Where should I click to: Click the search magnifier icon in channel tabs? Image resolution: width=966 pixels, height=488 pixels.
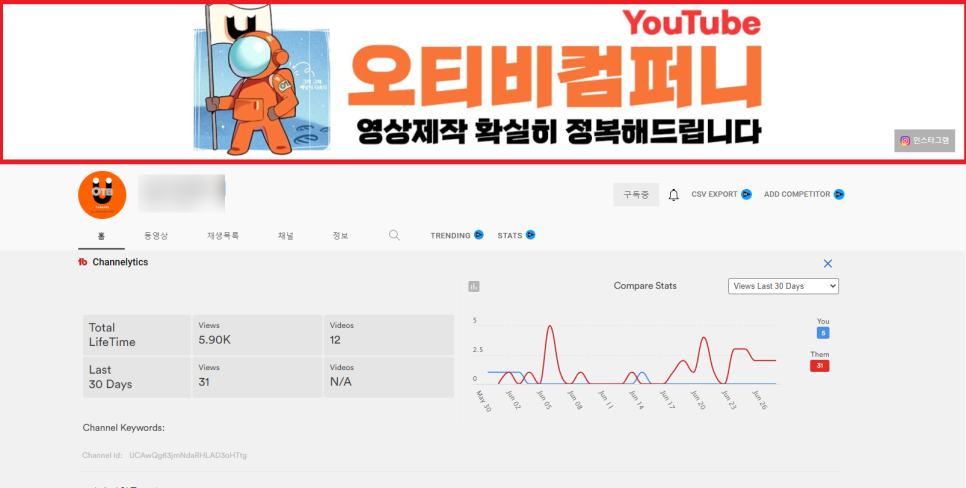pos(394,235)
